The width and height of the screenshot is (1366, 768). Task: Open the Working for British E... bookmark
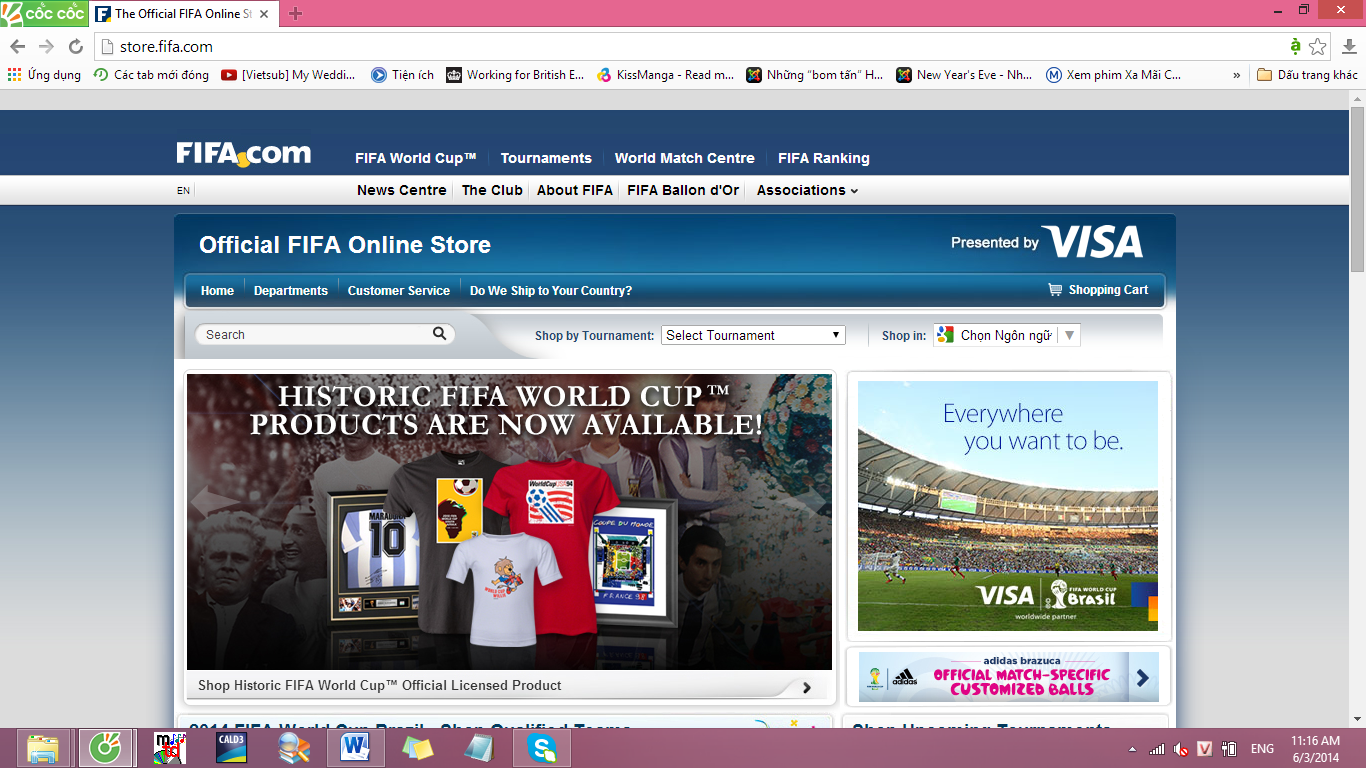[515, 75]
